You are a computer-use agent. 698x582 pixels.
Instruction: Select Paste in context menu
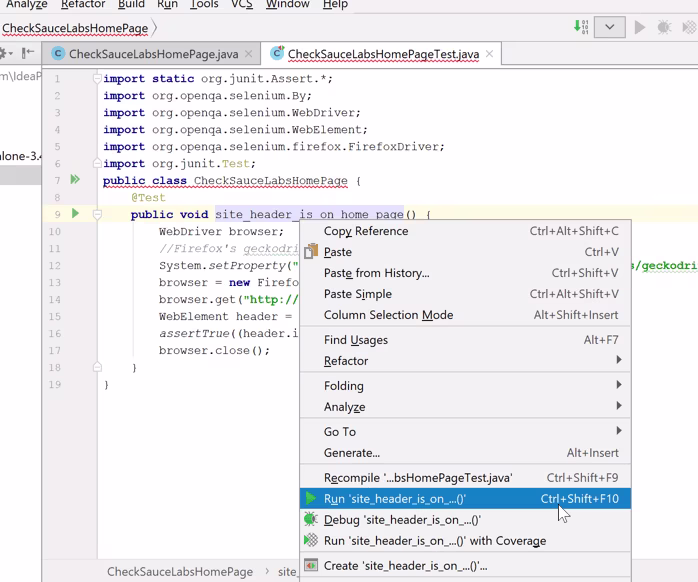[x=465, y=252]
